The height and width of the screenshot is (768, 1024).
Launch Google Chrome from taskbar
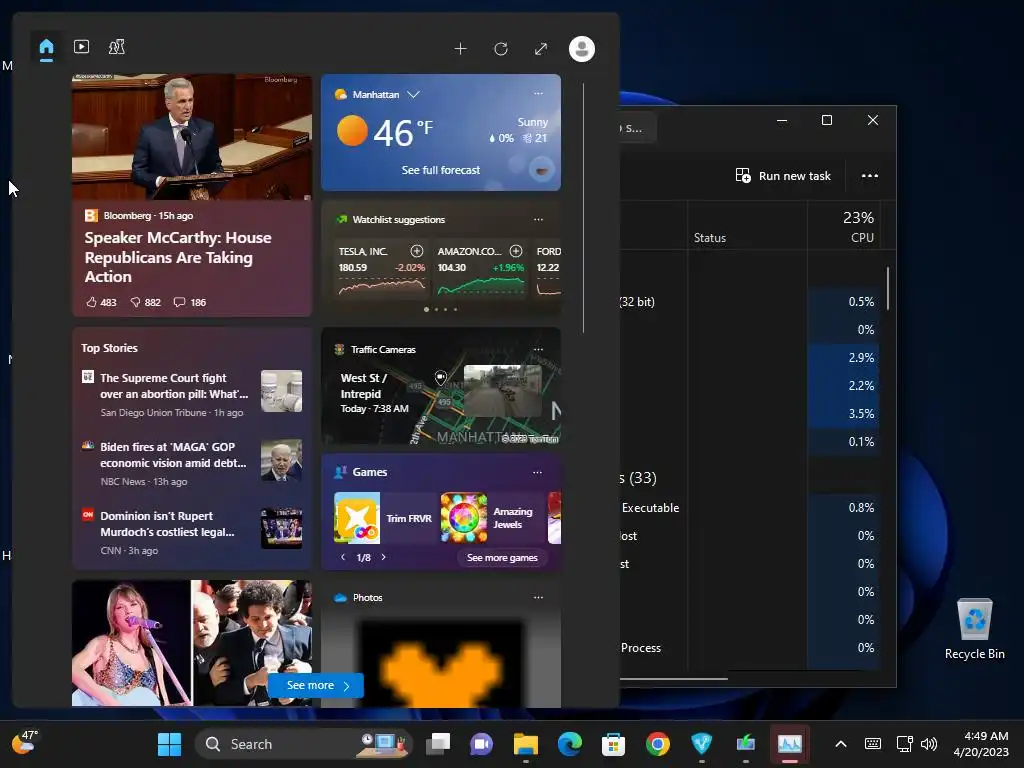(658, 744)
